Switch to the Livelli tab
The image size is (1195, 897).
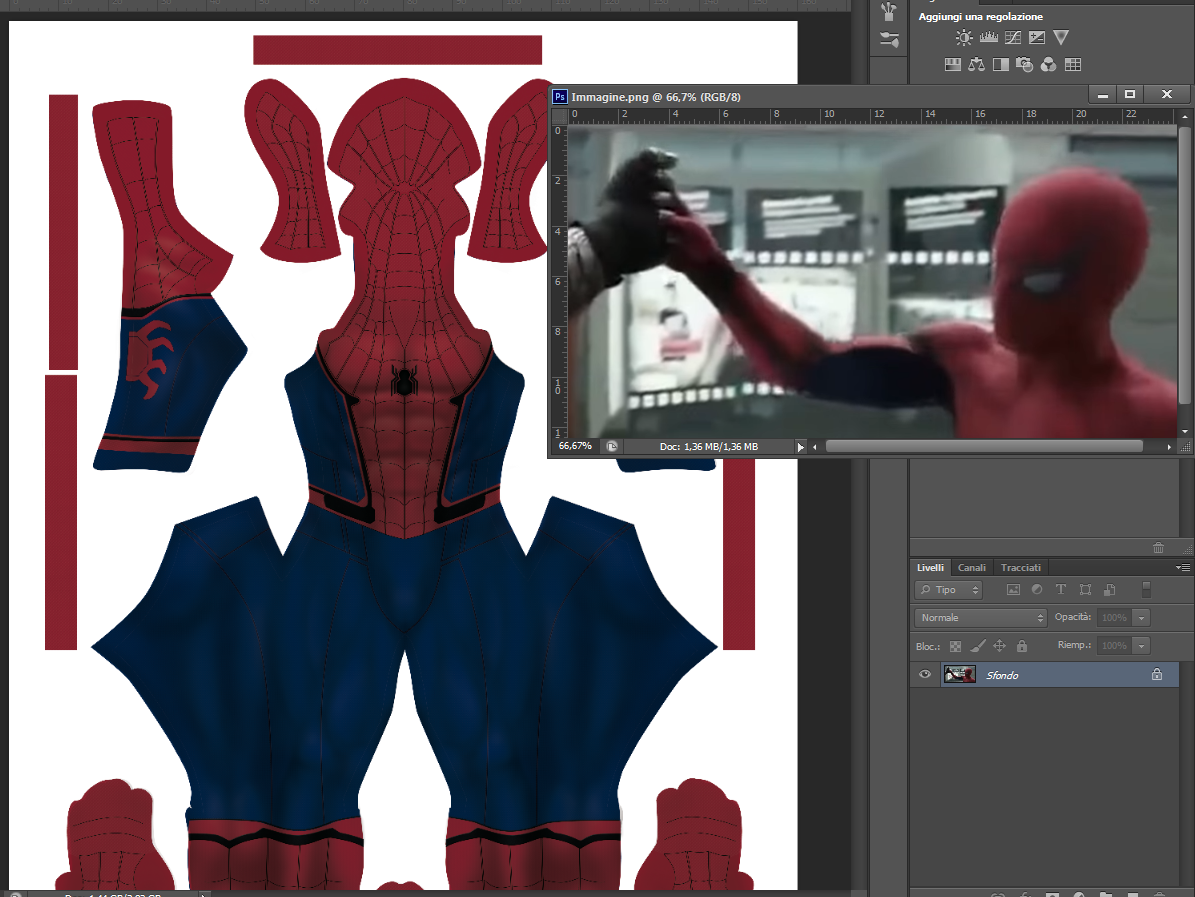[x=931, y=568]
